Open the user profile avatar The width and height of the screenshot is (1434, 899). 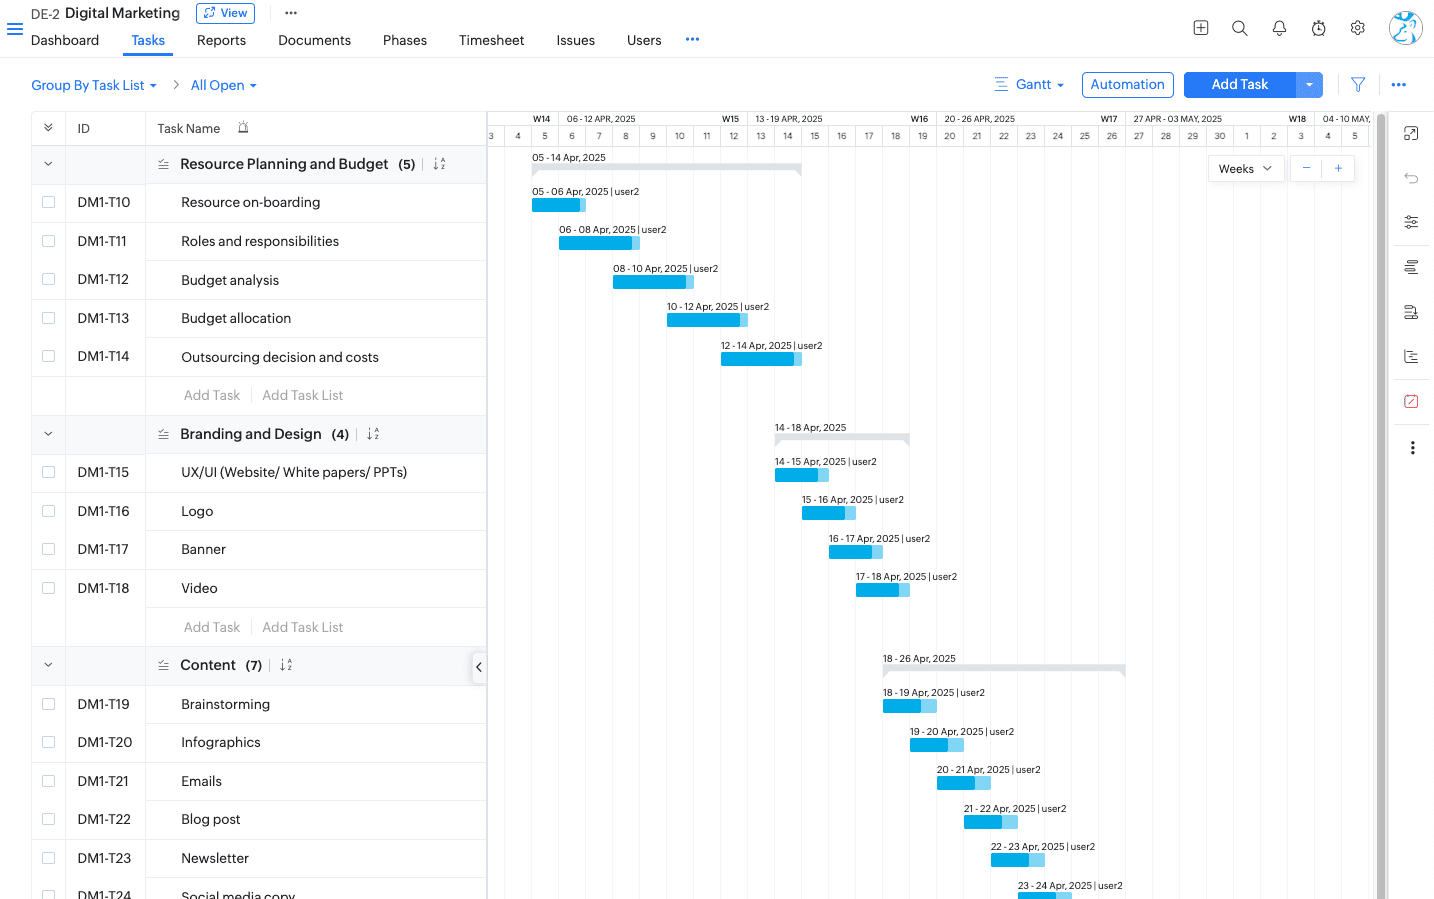(x=1405, y=28)
